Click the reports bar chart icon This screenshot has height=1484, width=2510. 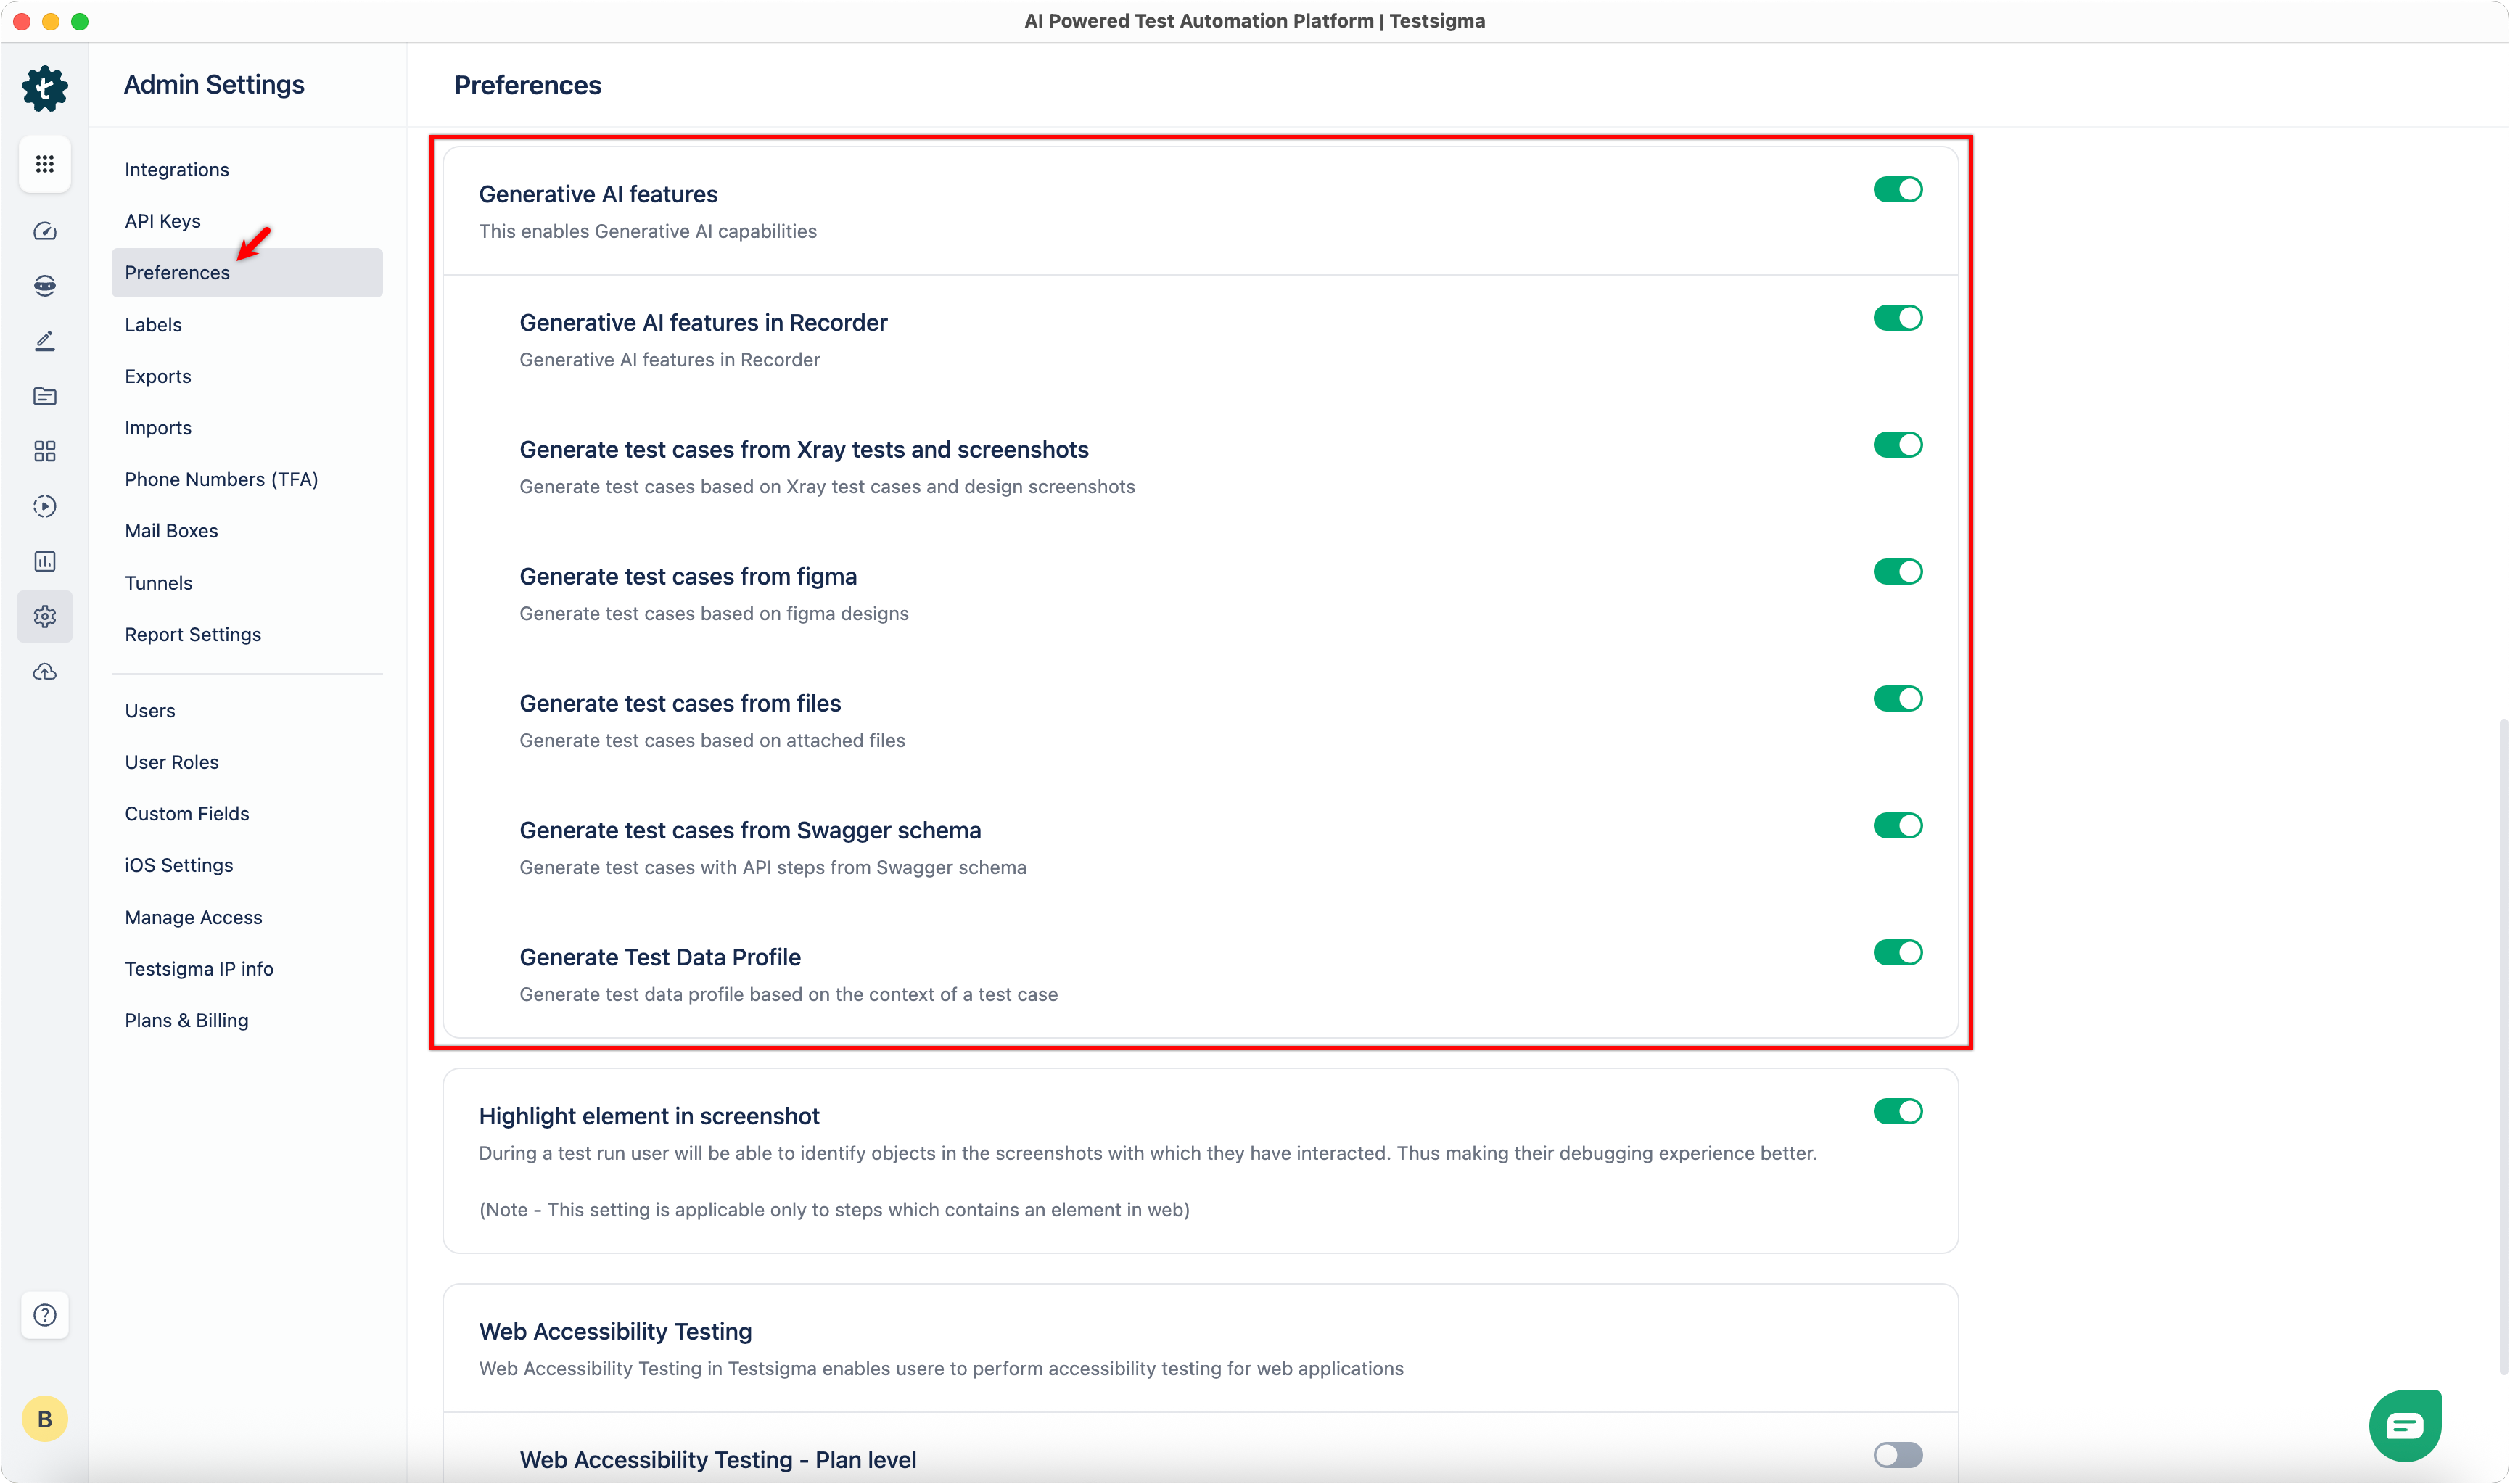click(x=44, y=561)
